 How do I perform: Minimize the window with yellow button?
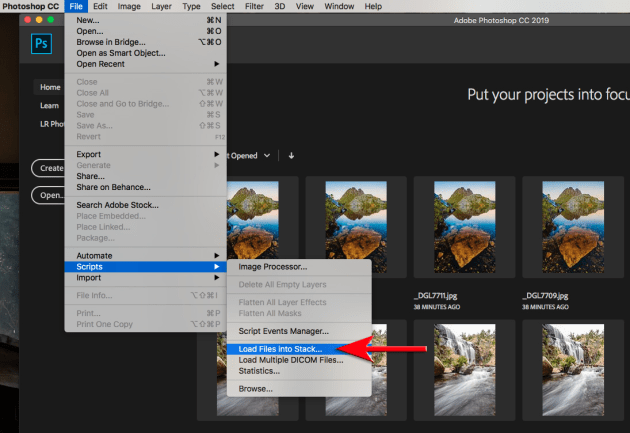pos(39,20)
